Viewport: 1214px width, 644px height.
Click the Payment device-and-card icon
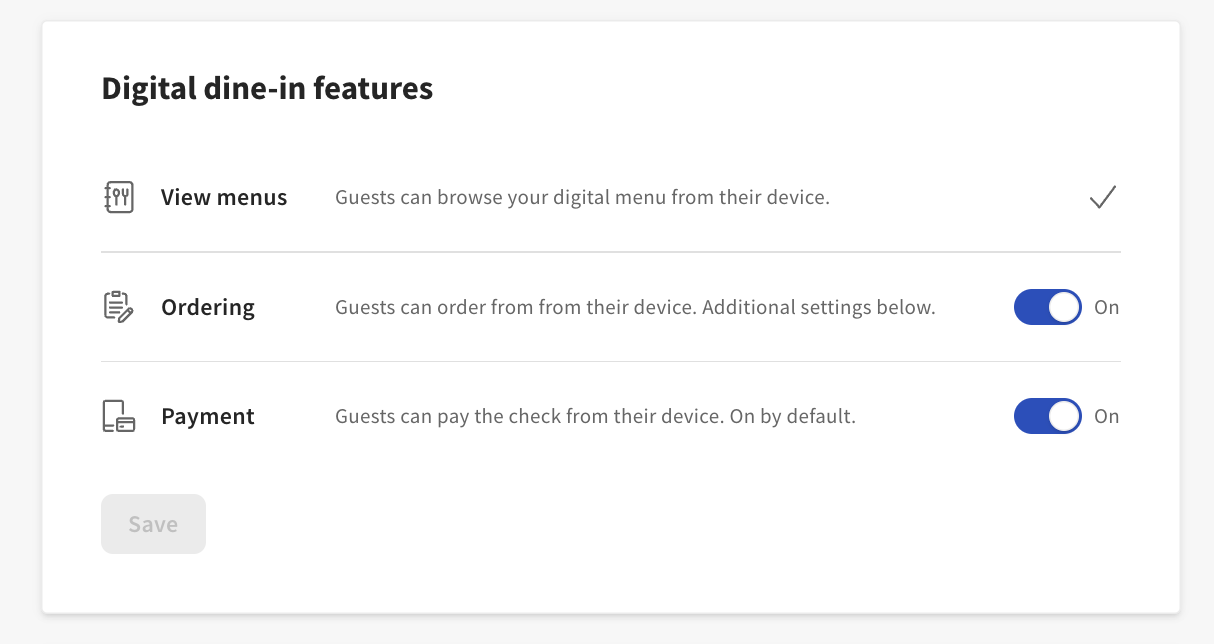(x=118, y=416)
